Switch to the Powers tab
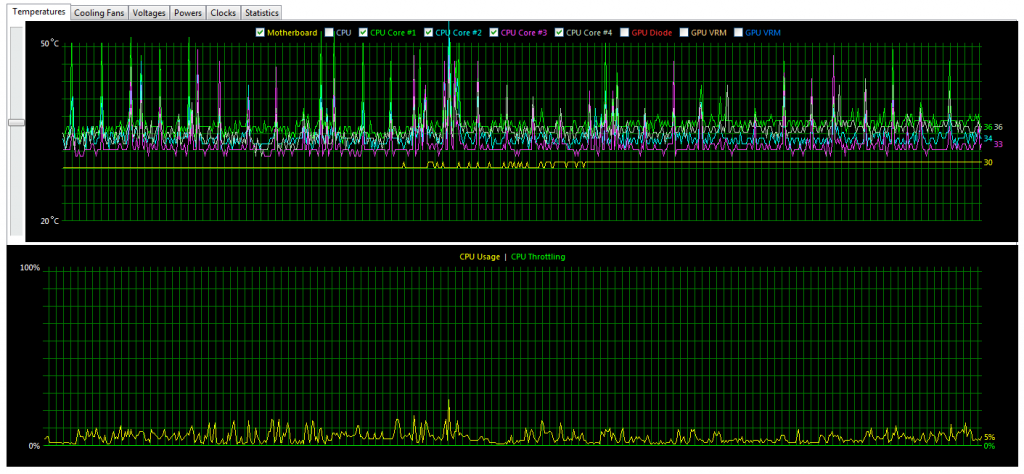The width and height of the screenshot is (1024, 474). 188,12
